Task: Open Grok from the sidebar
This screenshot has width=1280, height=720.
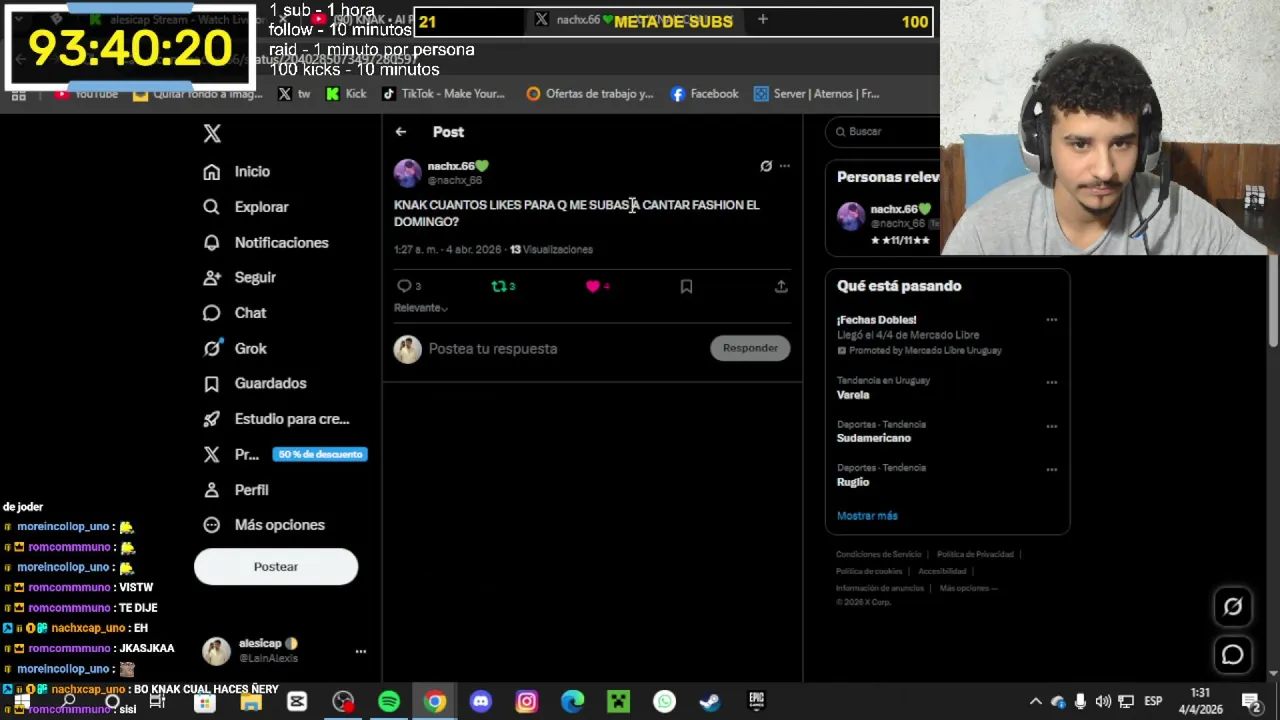Action: tap(234, 348)
